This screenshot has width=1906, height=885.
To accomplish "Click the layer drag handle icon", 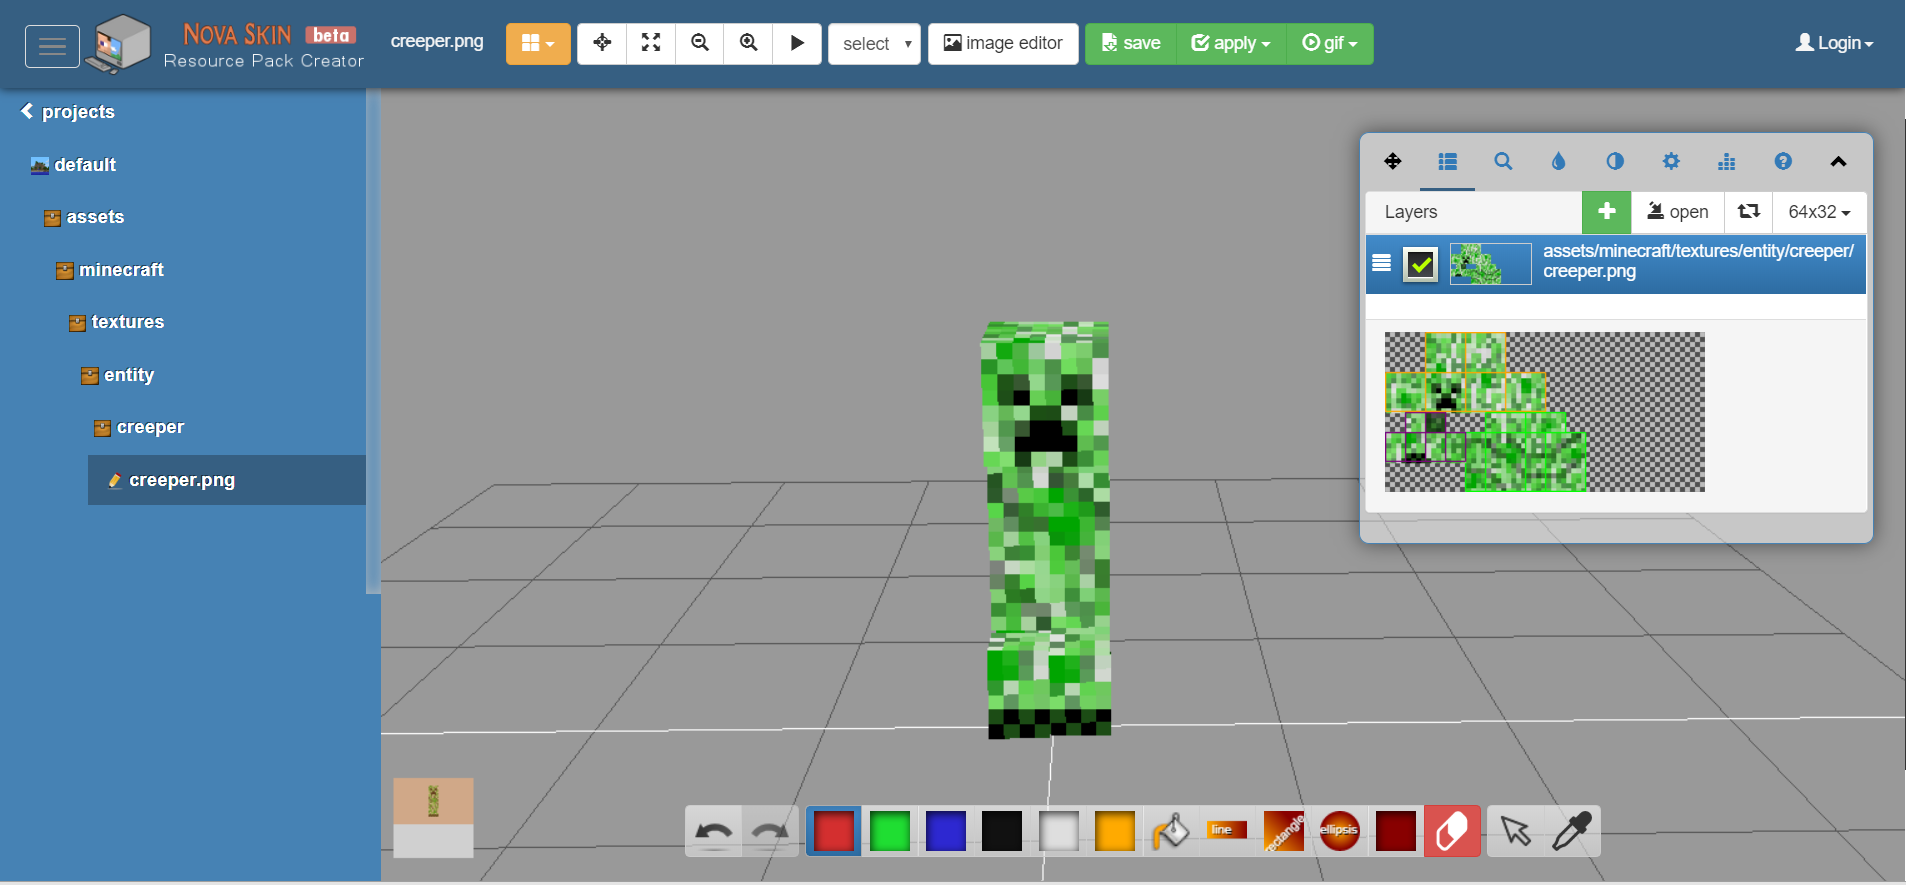I will coord(1381,263).
